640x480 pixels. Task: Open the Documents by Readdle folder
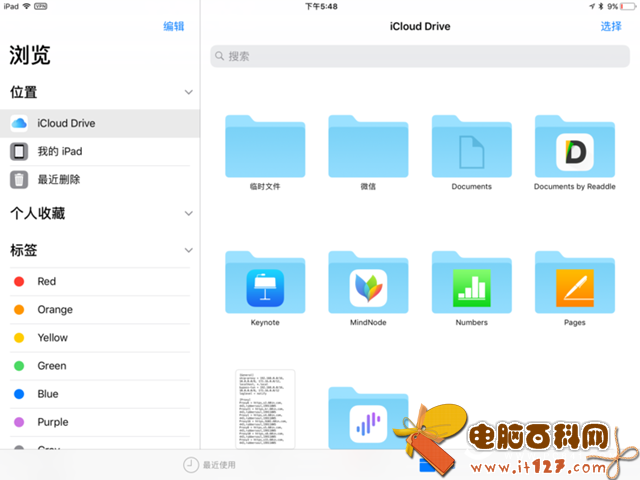(575, 146)
